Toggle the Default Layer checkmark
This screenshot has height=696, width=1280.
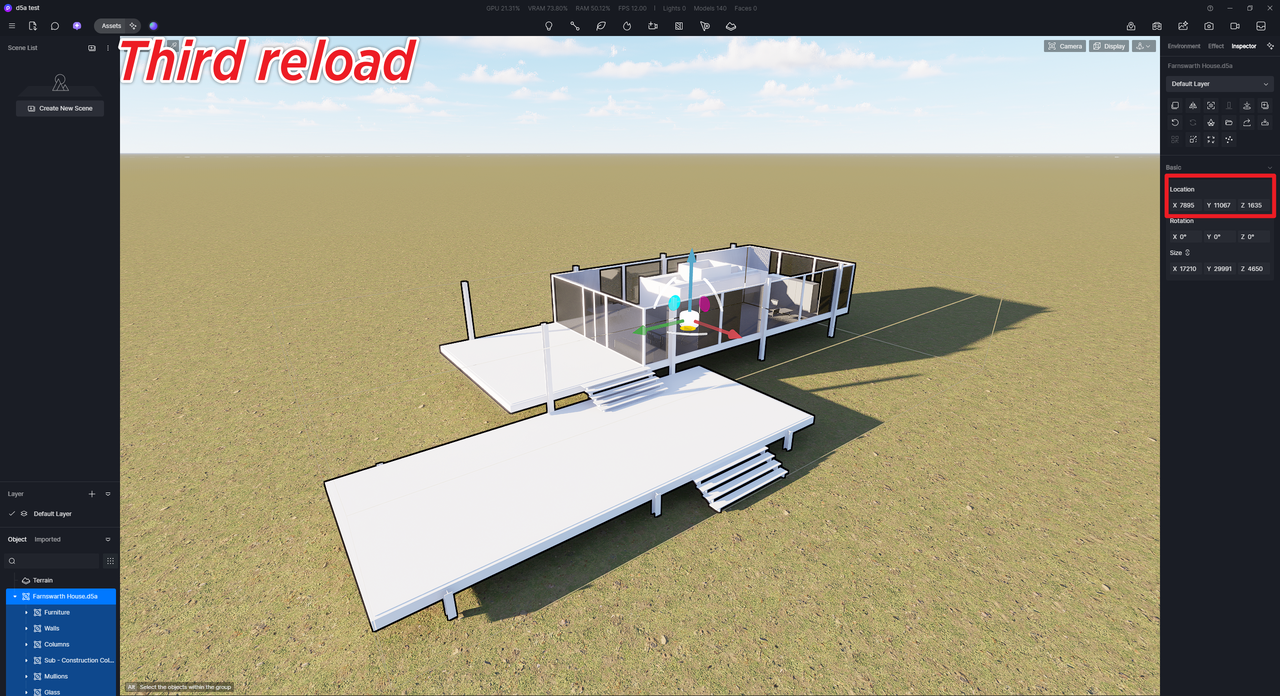(12, 514)
